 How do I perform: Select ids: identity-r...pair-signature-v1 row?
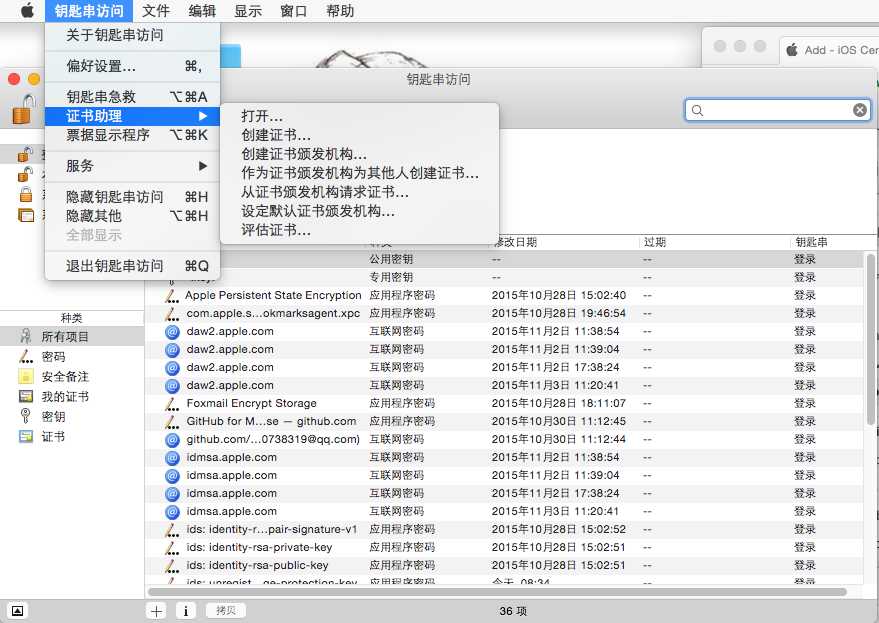(505, 529)
